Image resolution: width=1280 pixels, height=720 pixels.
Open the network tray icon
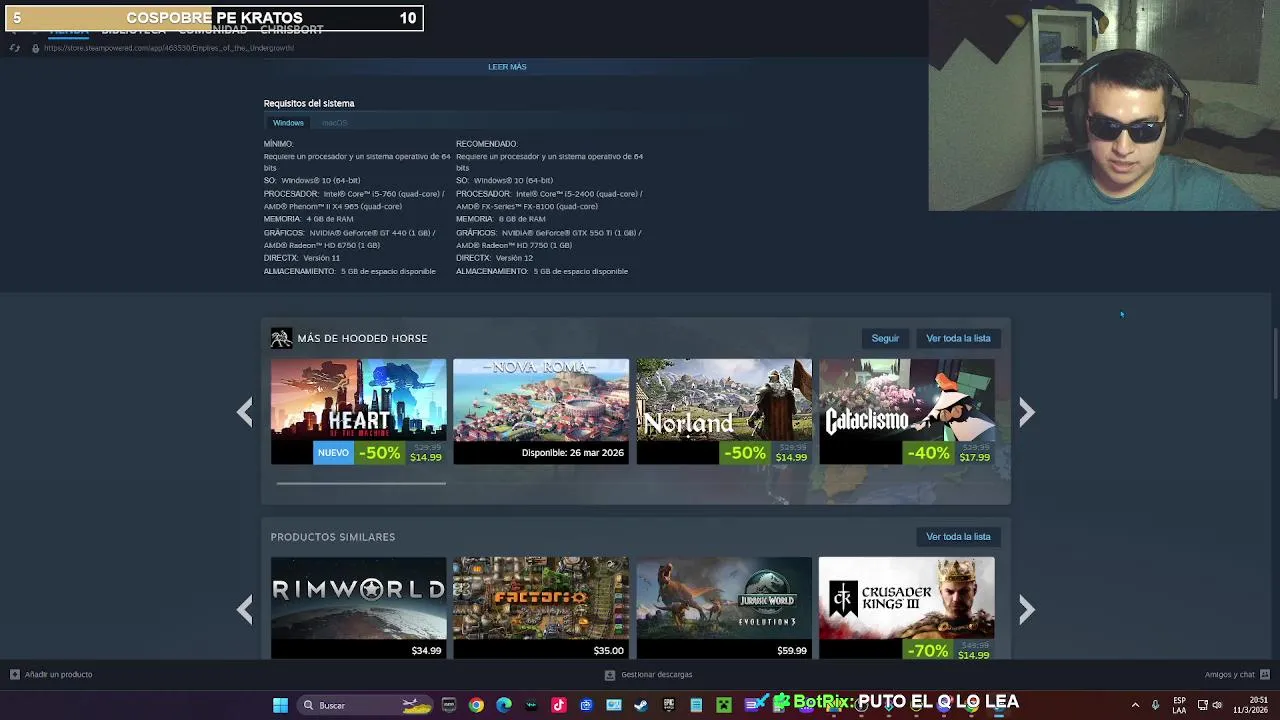click(1201, 705)
